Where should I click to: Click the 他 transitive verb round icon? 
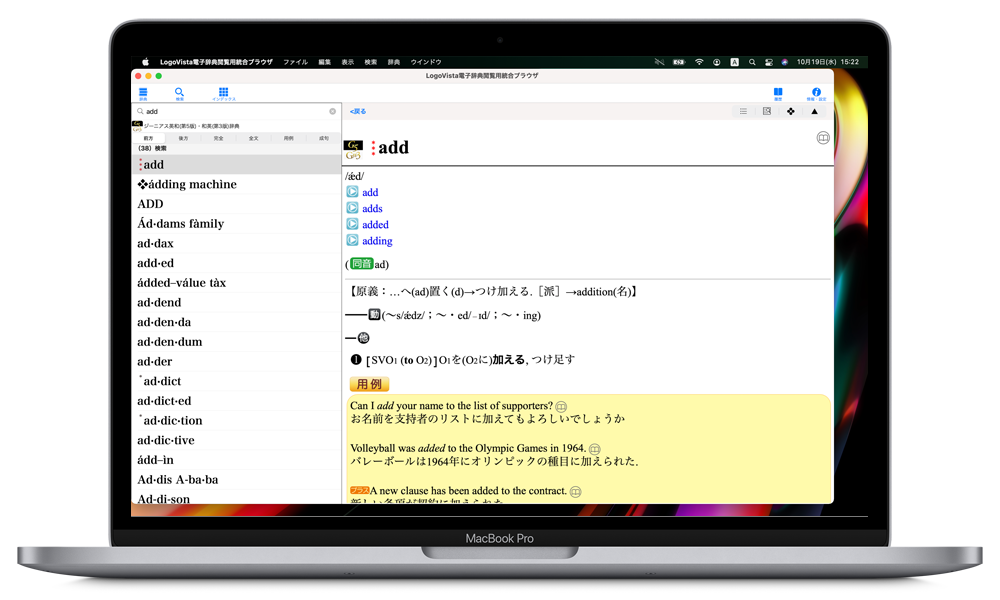tap(364, 338)
